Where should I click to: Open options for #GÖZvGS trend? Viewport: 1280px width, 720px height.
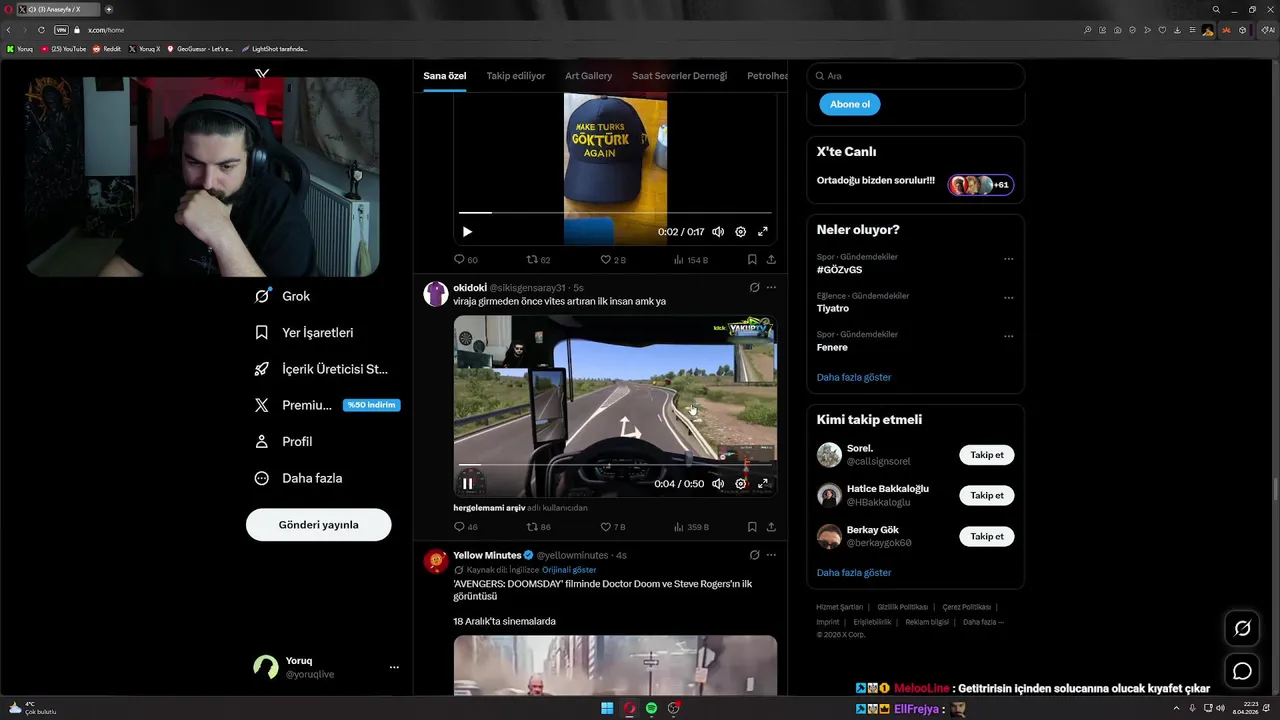[x=1008, y=259]
